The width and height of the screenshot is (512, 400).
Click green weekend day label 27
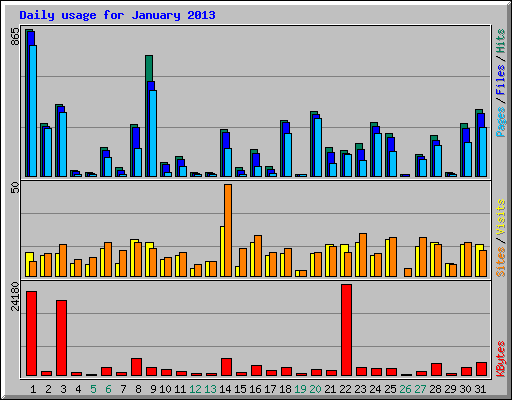420,389
